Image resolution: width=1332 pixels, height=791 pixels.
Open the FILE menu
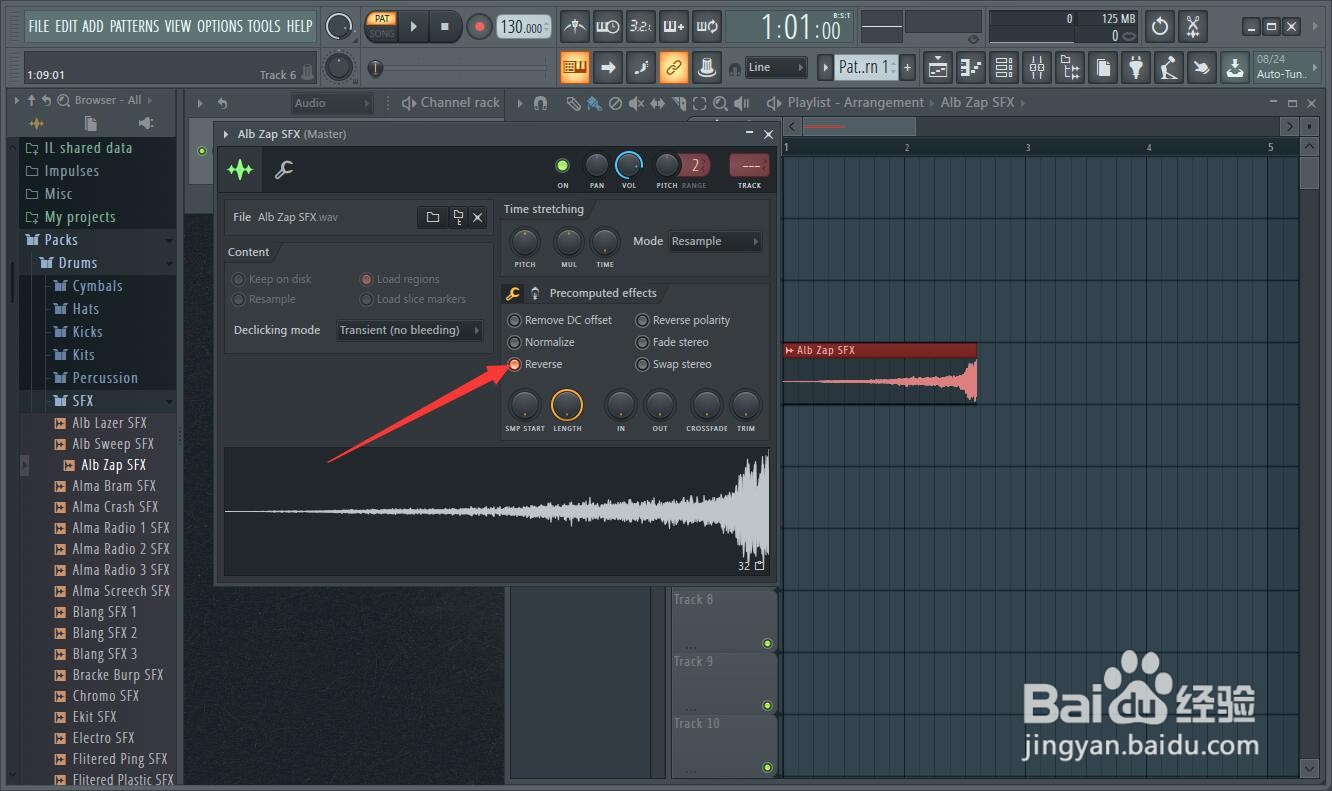pyautogui.click(x=39, y=26)
